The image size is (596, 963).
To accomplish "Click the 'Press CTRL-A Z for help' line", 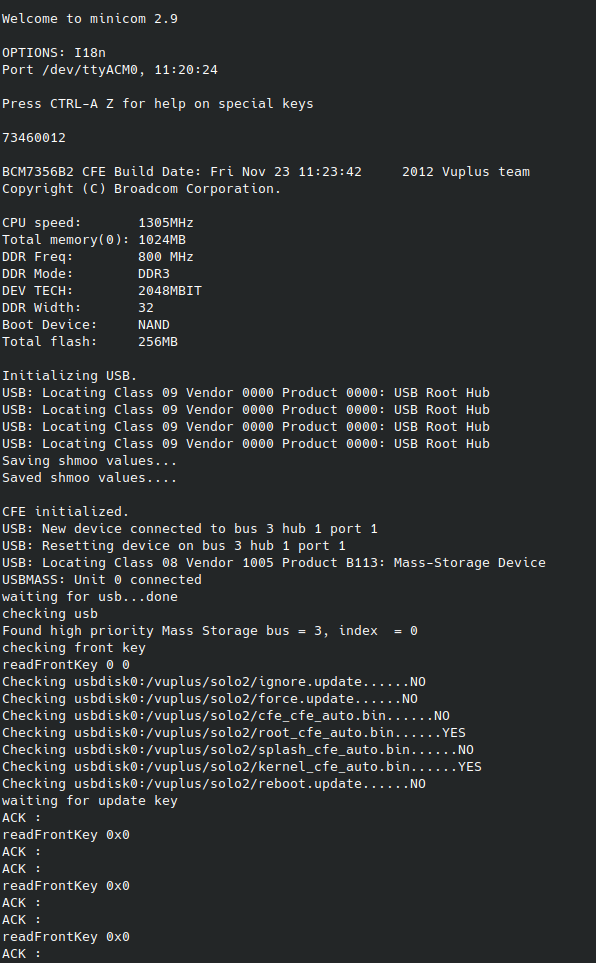I will pos(157,104).
